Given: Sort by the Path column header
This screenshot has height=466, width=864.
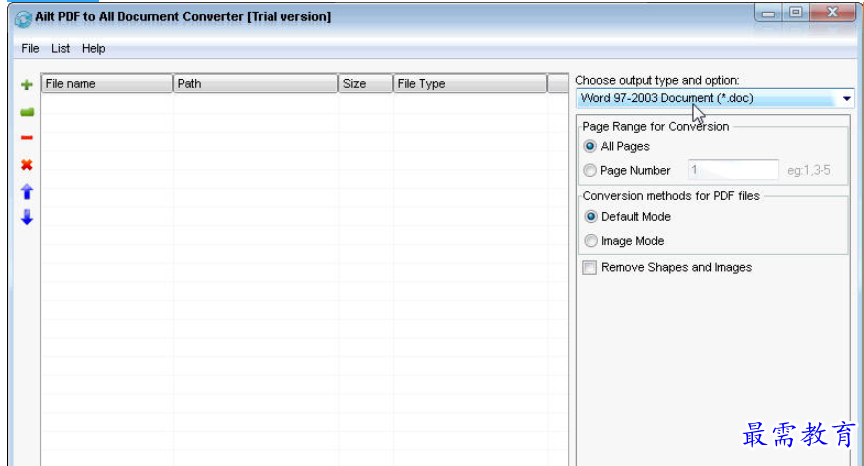Looking at the screenshot, I should point(256,84).
